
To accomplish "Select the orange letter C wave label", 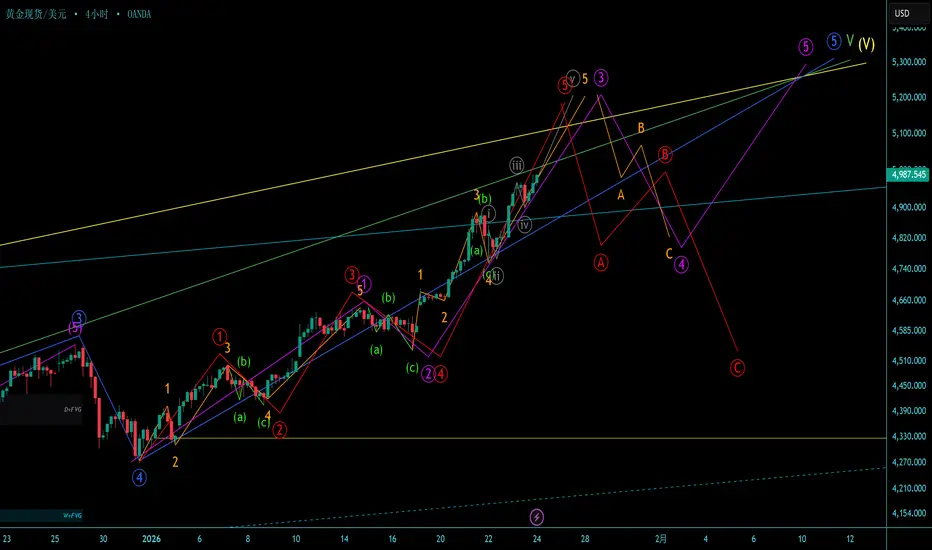I will pos(669,254).
